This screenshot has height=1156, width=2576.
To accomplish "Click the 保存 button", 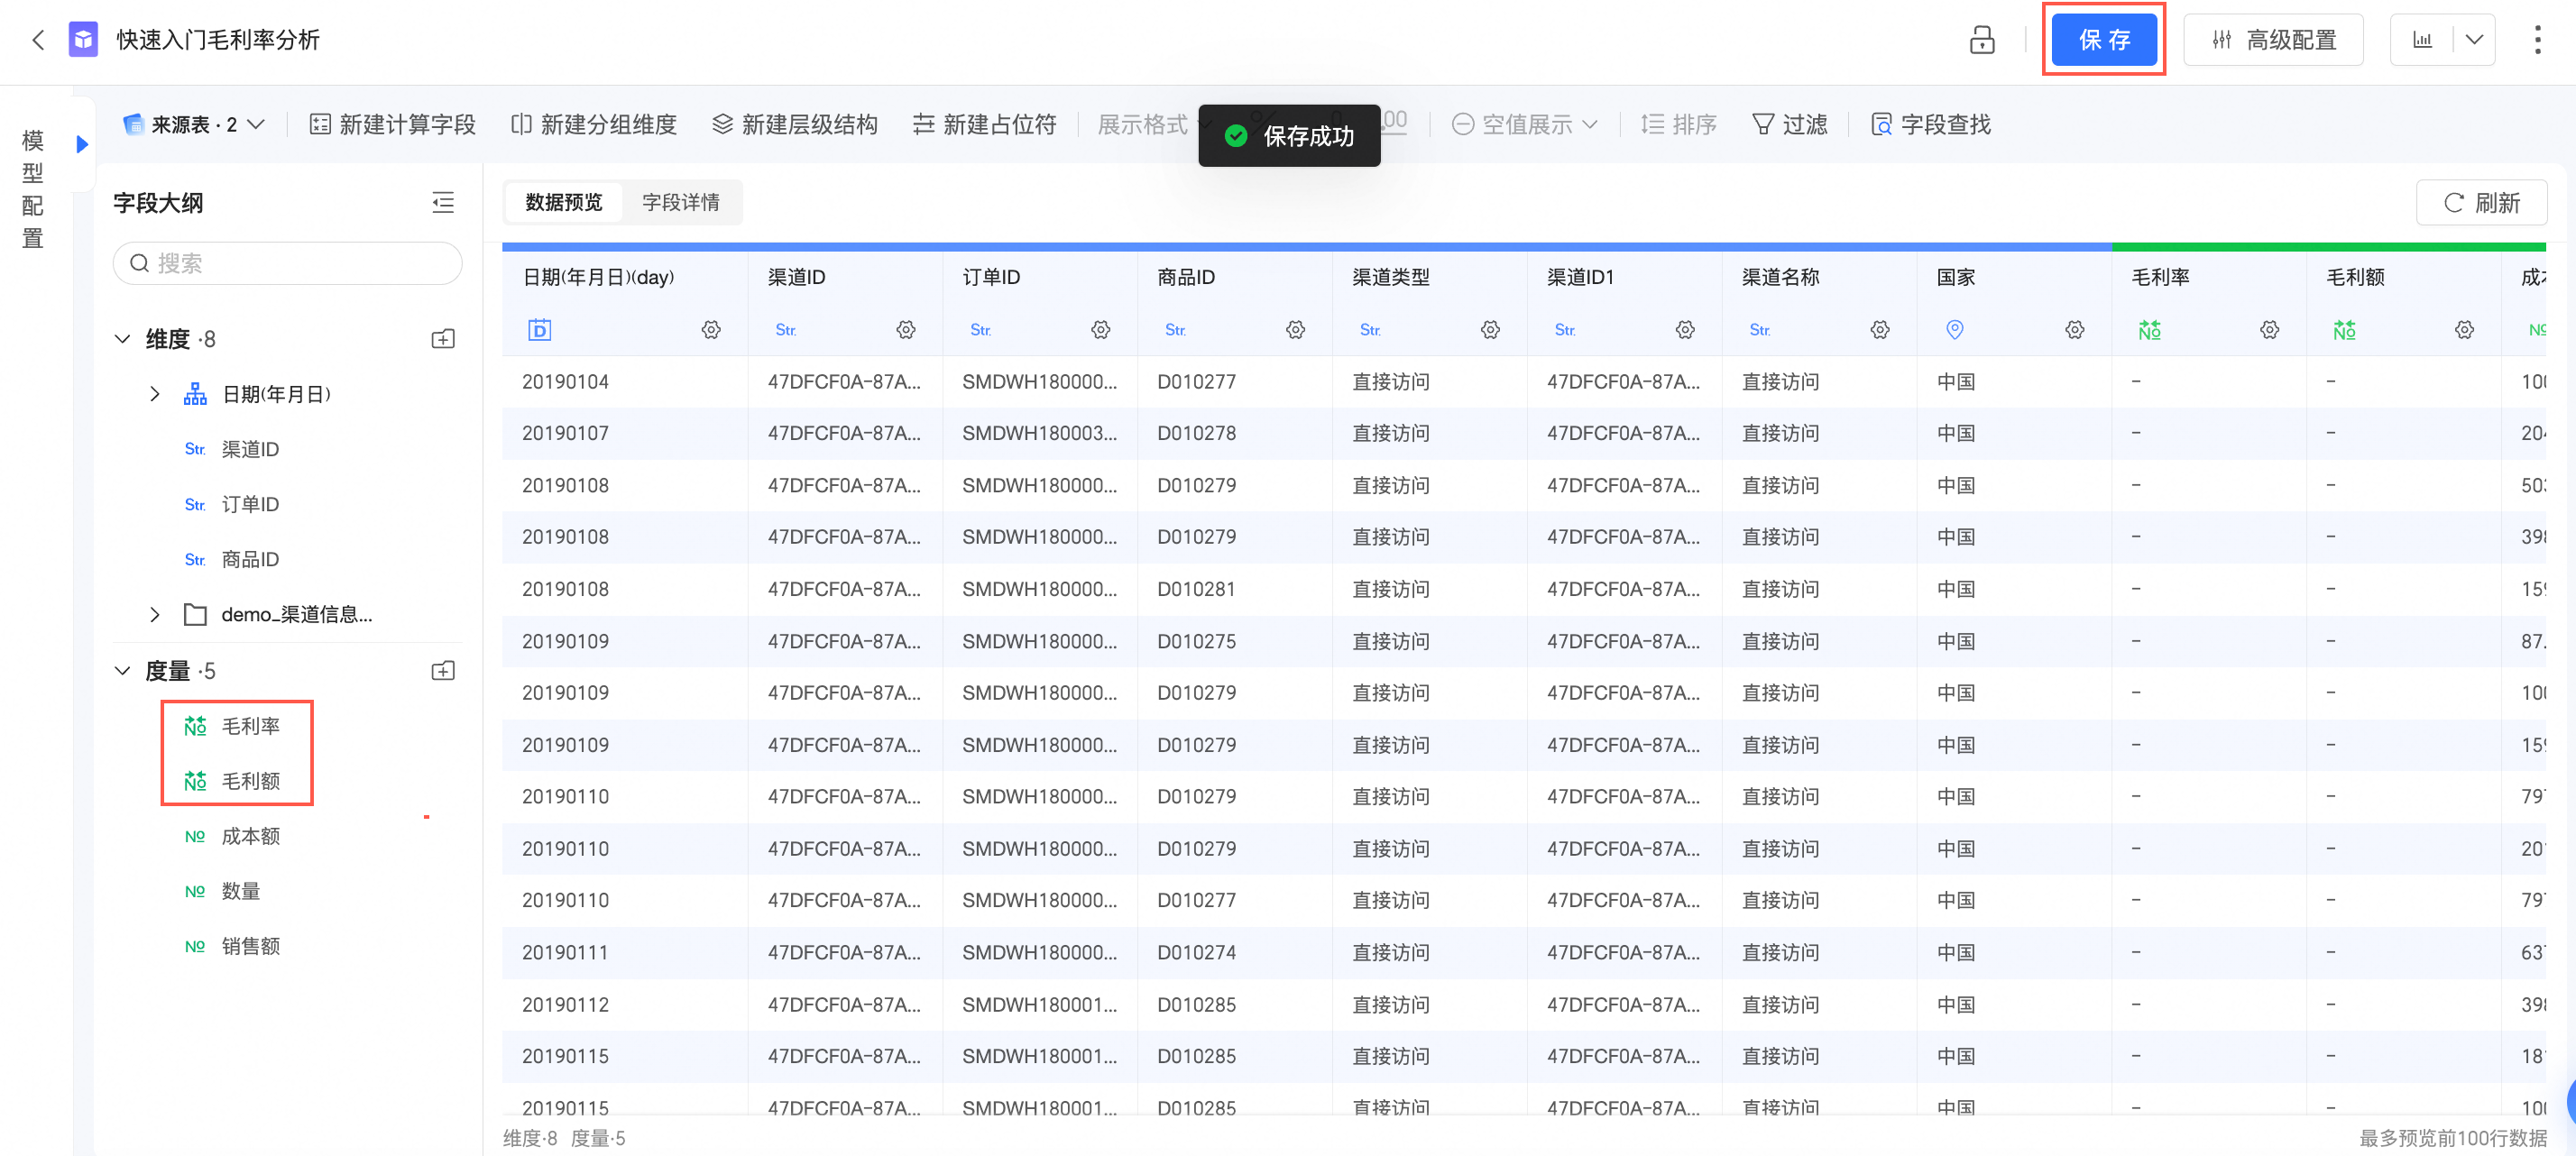I will pos(2104,40).
